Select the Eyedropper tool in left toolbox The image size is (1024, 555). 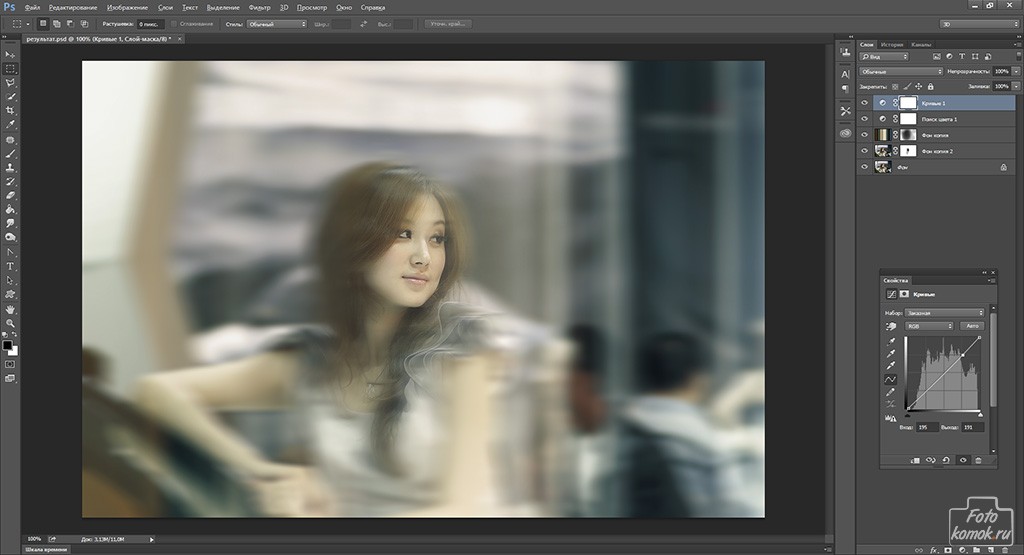(10, 124)
